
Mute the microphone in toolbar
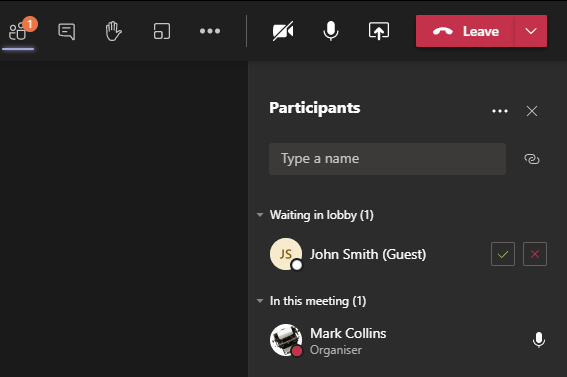(331, 31)
